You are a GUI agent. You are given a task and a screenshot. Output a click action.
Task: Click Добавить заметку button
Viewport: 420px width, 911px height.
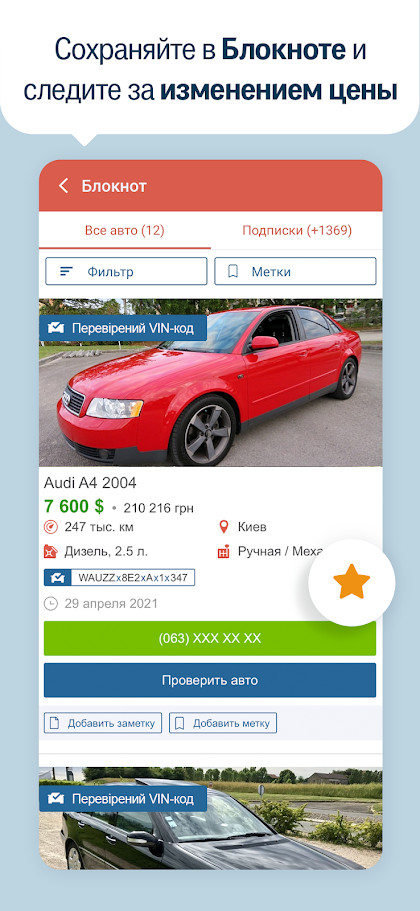(103, 723)
